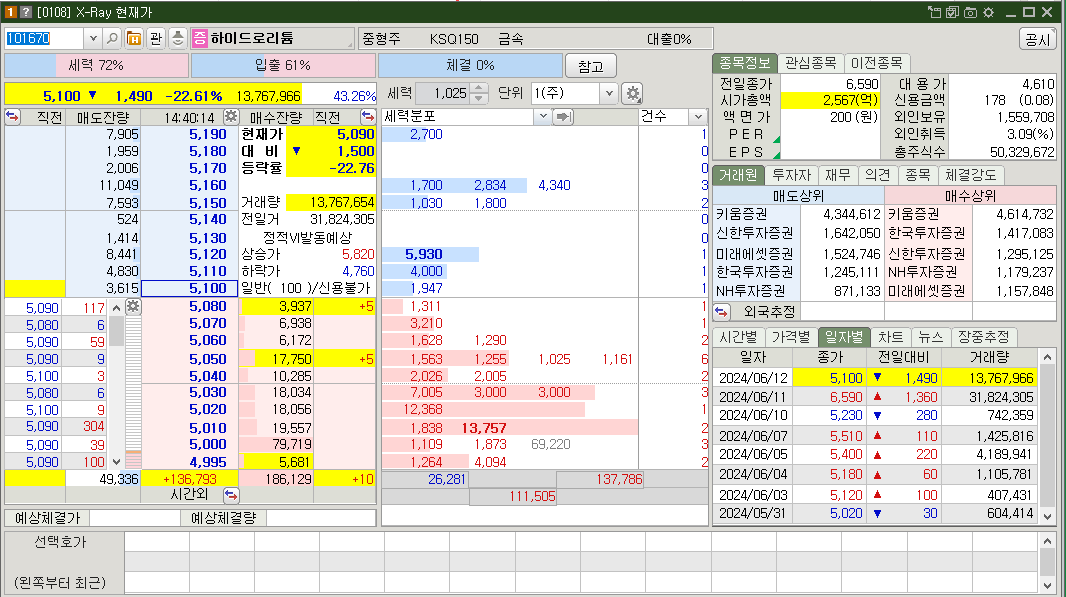Click the stock code input field 101670
Image resolution: width=1066 pixels, height=597 pixels.
point(44,38)
